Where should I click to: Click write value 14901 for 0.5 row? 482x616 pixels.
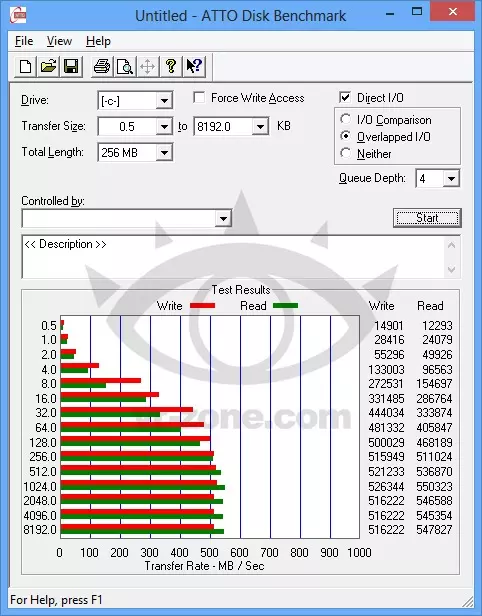click(x=389, y=326)
